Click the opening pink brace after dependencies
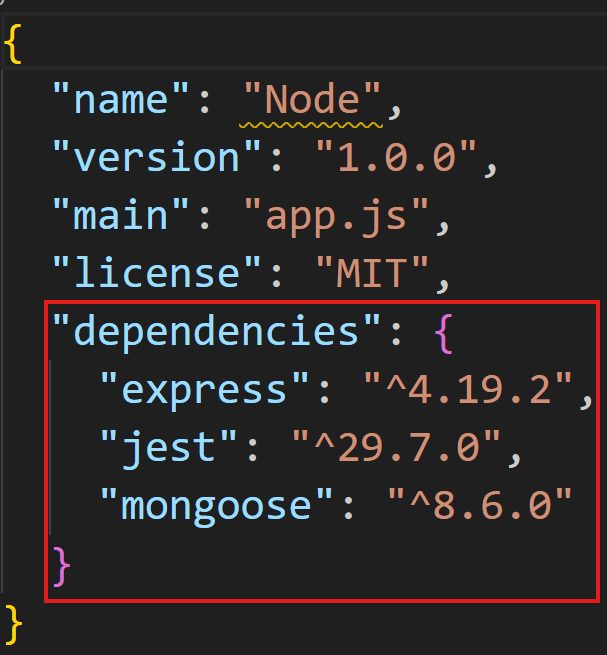 click(x=444, y=333)
